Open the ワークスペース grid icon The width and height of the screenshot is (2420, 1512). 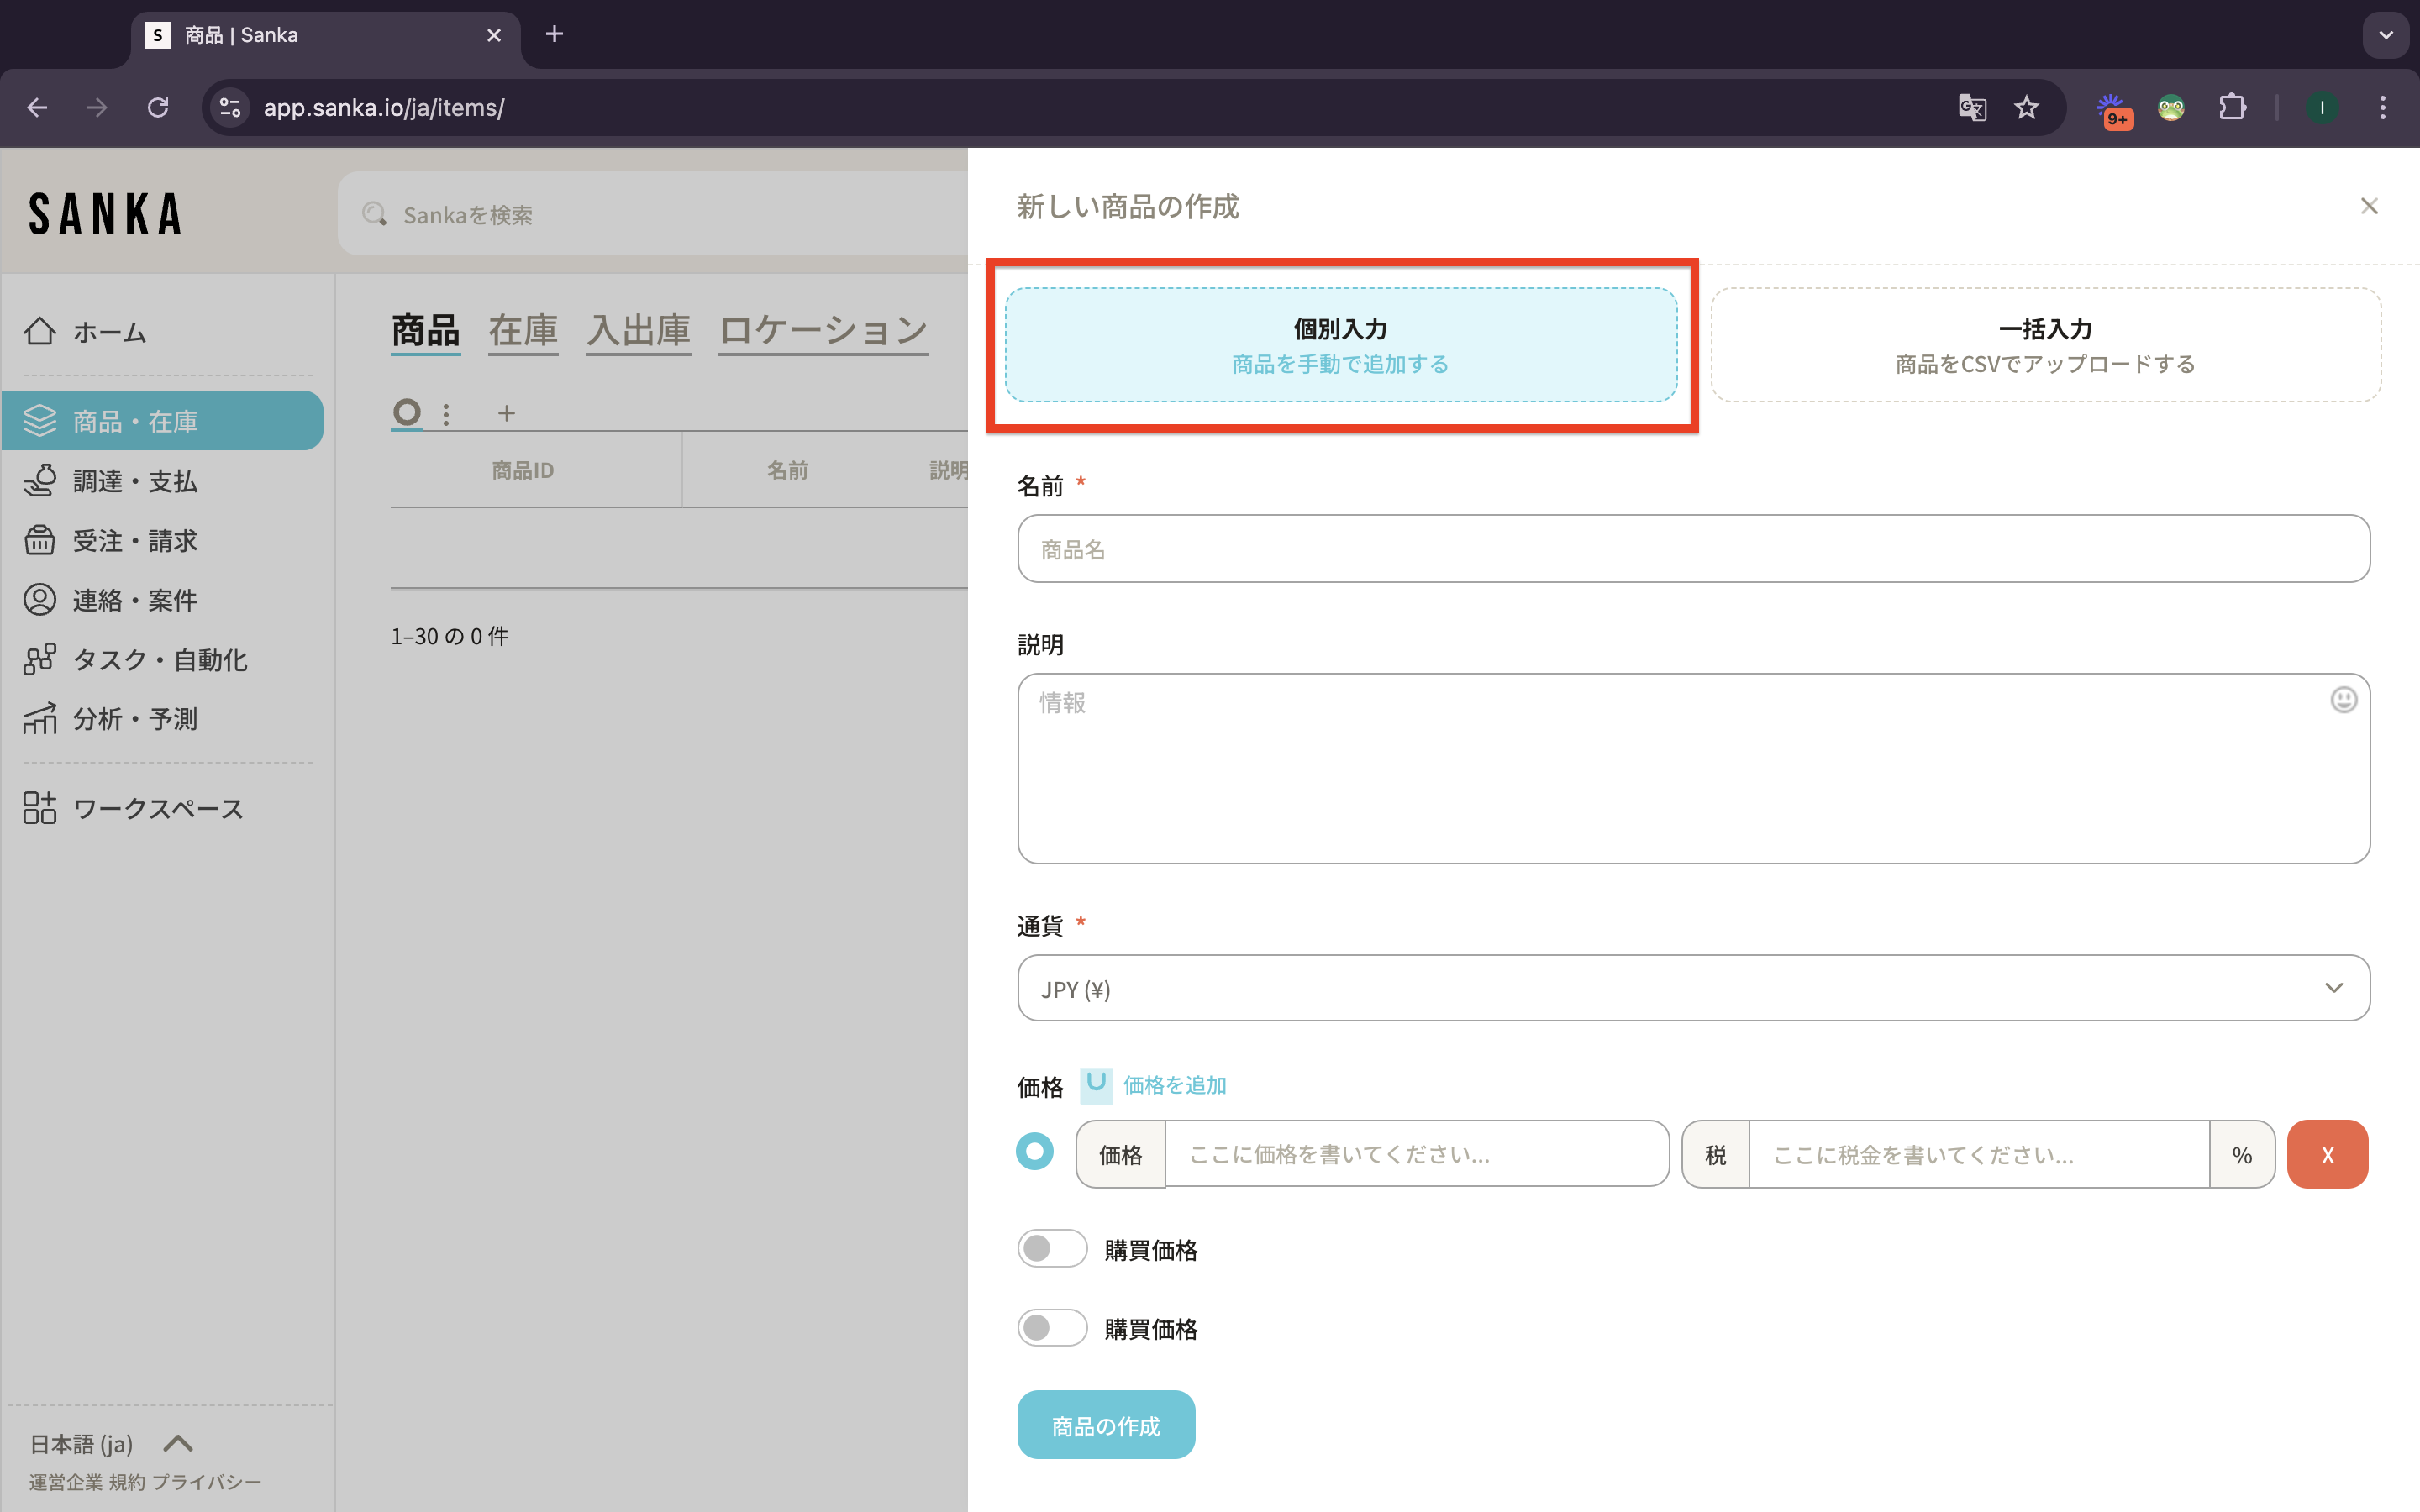click(40, 808)
